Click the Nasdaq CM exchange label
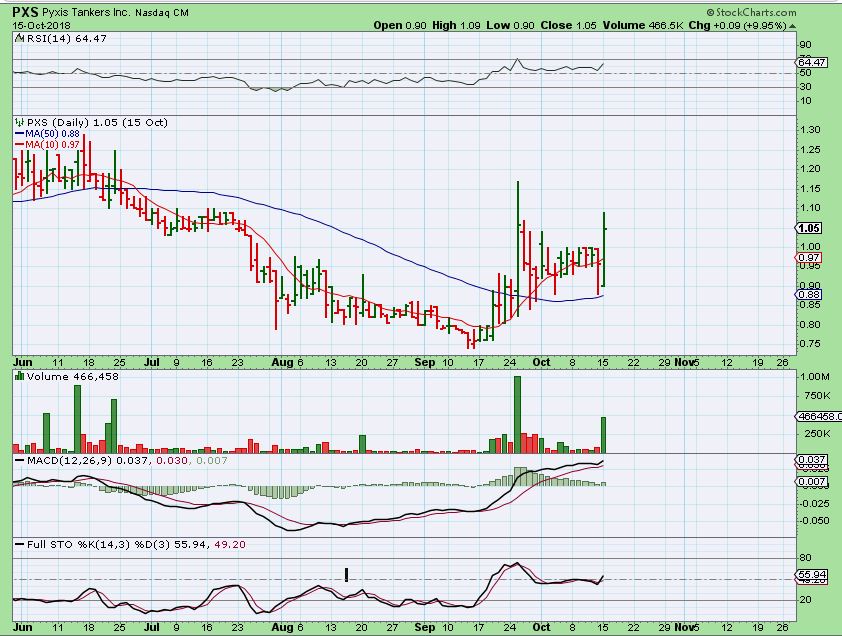Screen dimensions: 842x636 tap(162, 12)
